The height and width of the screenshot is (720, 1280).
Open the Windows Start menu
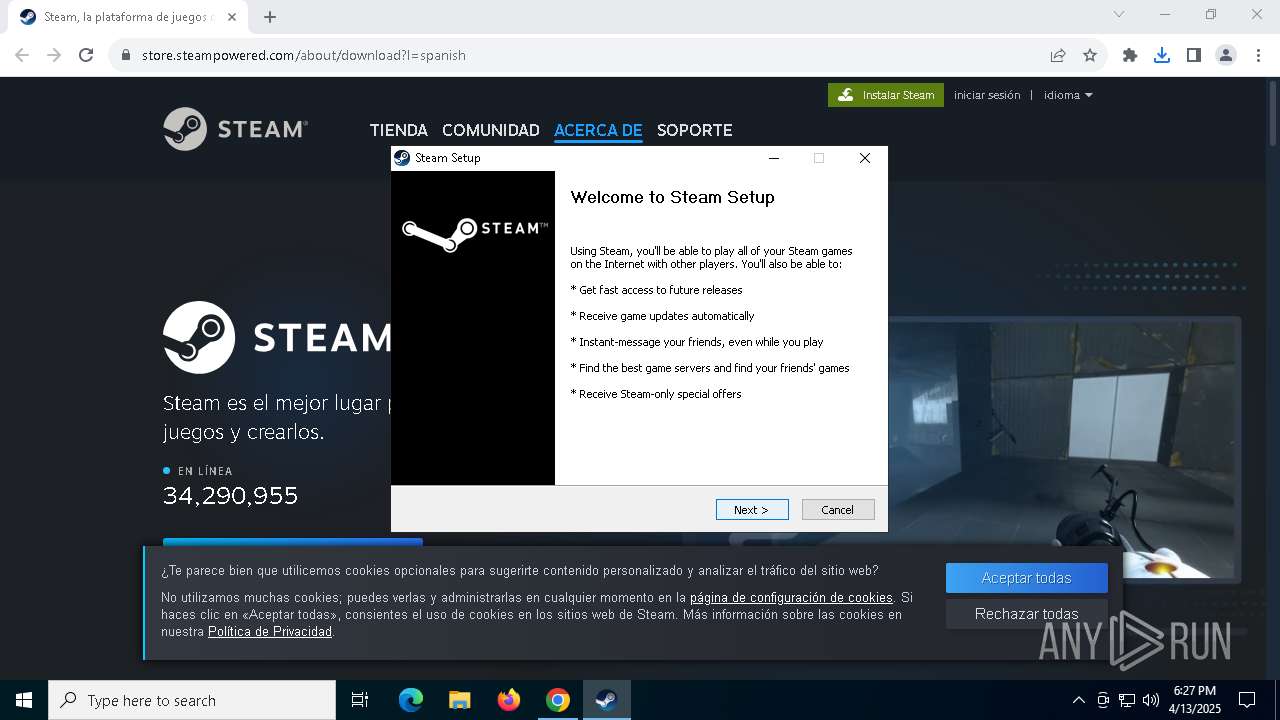[x=24, y=700]
